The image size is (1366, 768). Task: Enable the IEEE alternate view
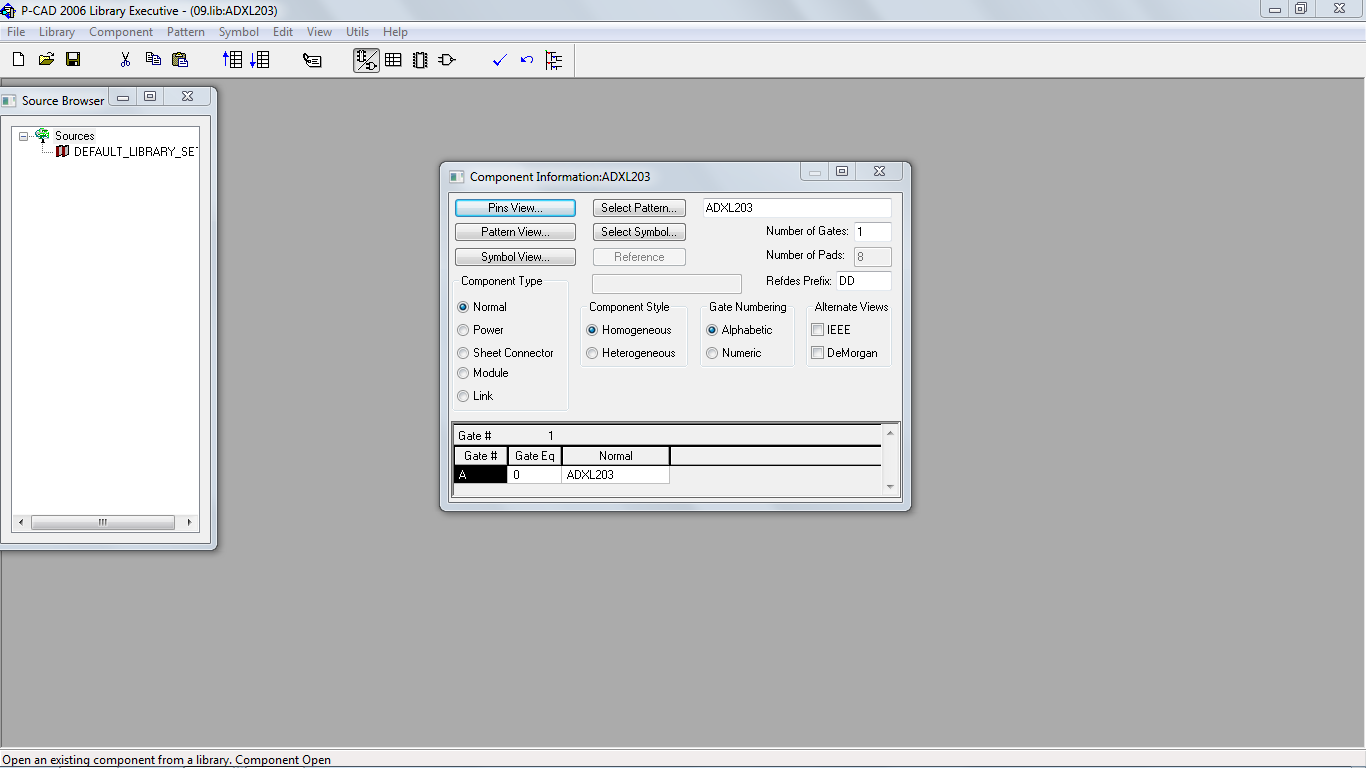click(x=818, y=330)
